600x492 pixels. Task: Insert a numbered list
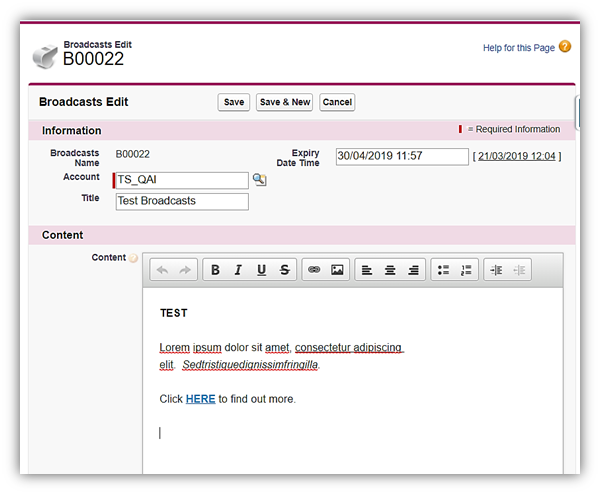click(x=466, y=270)
